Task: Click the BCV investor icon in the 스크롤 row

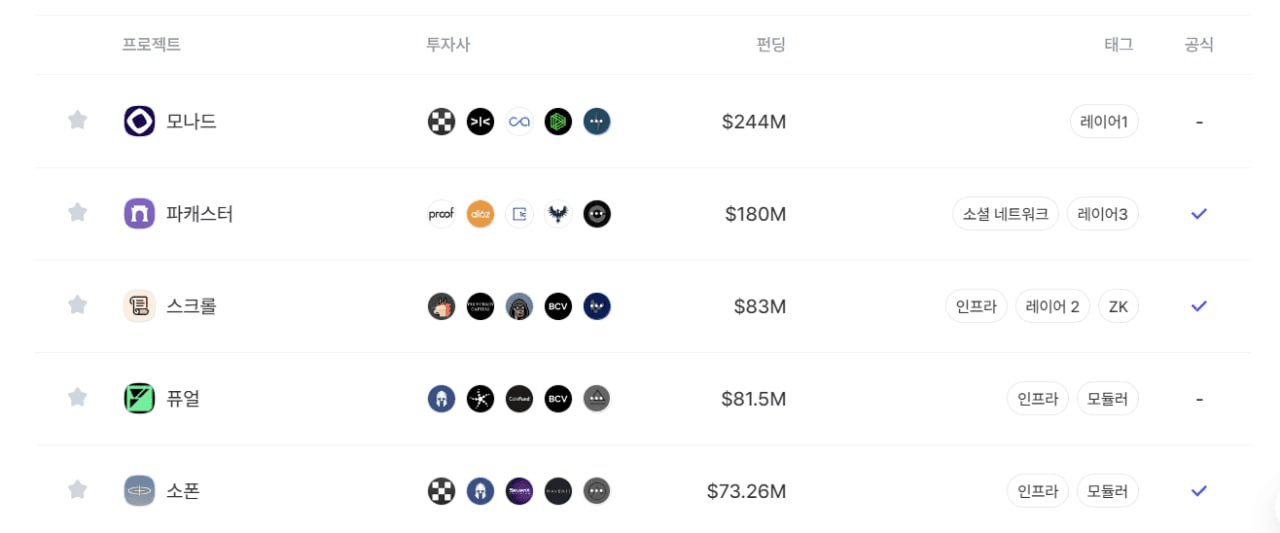Action: 558,306
